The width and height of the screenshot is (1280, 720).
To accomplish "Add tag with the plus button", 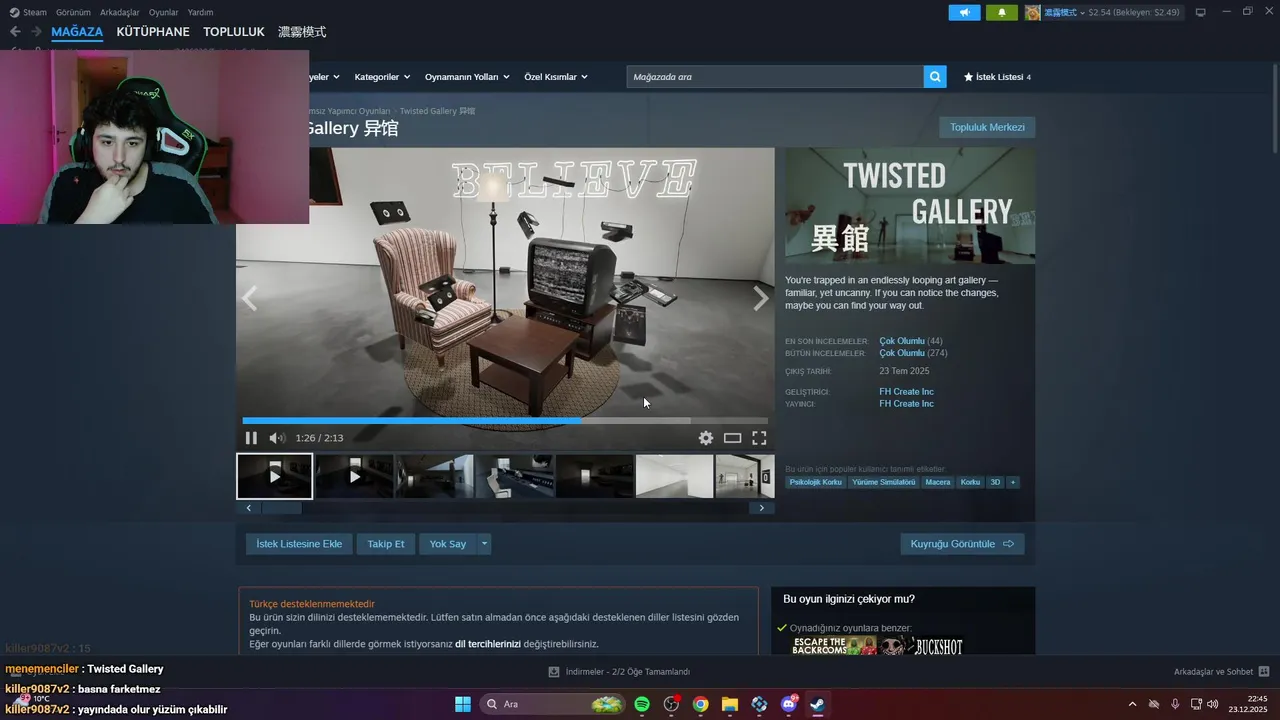I will click(x=1013, y=482).
